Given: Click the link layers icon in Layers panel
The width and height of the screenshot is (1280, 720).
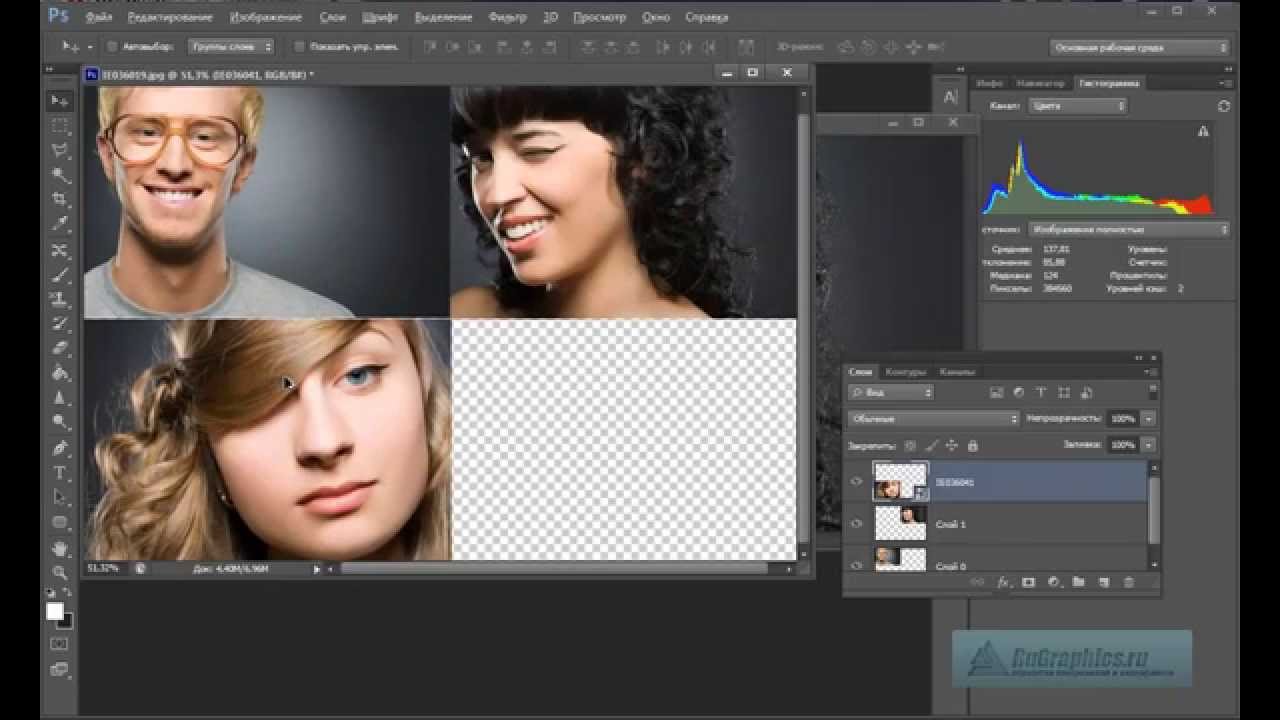Looking at the screenshot, I should point(977,582).
